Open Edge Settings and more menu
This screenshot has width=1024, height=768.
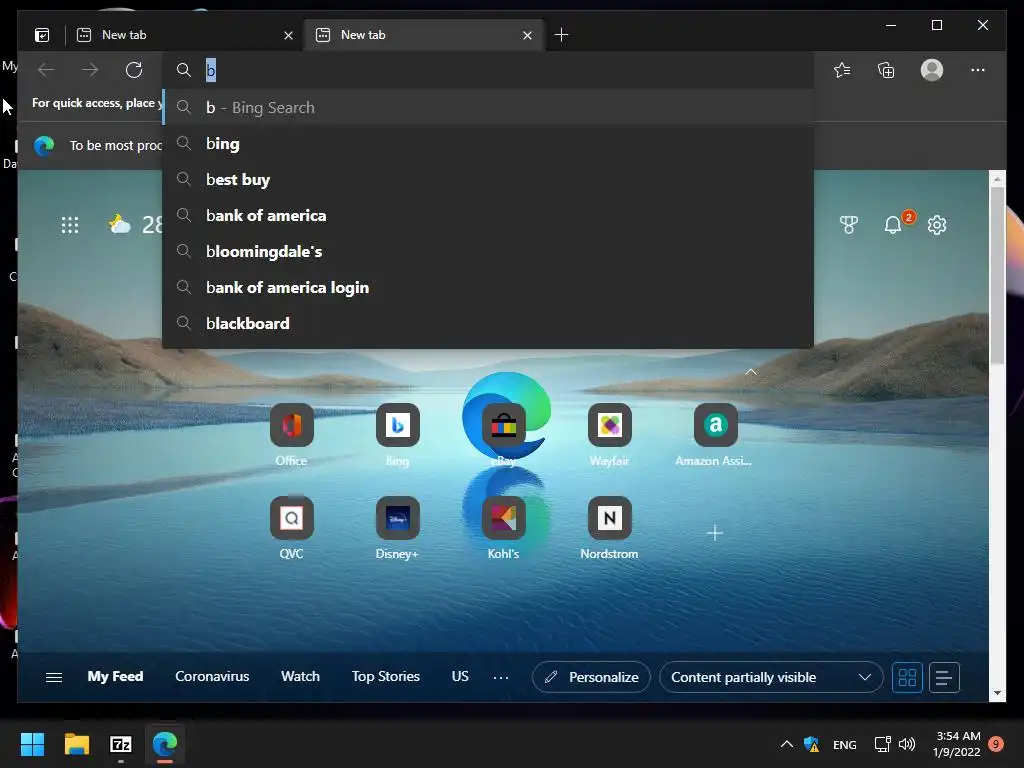(978, 70)
